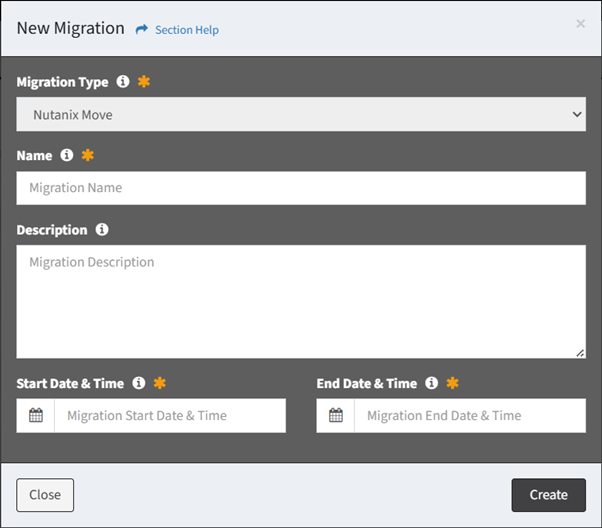Image resolution: width=602 pixels, height=528 pixels.
Task: Focus the Migration Name text field
Action: (301, 188)
